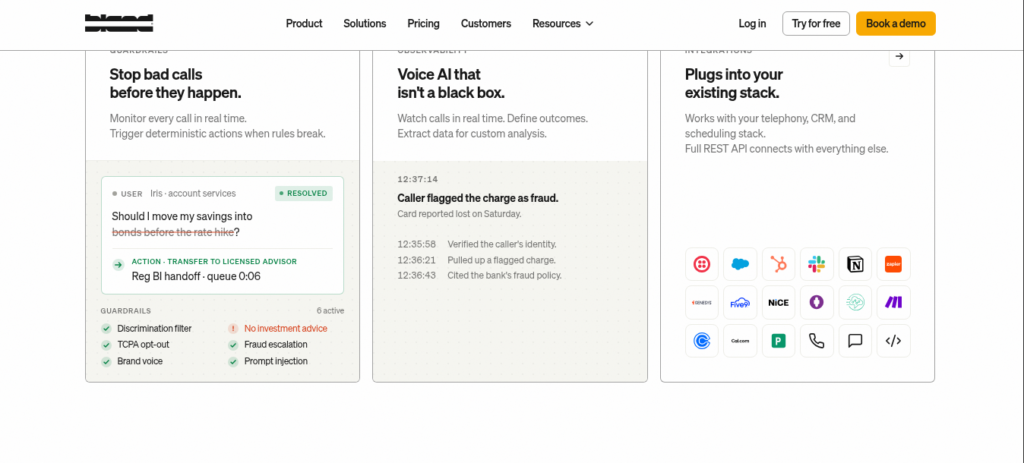The width and height of the screenshot is (1024, 463).
Task: Select the code brackets API icon
Action: [x=893, y=341]
